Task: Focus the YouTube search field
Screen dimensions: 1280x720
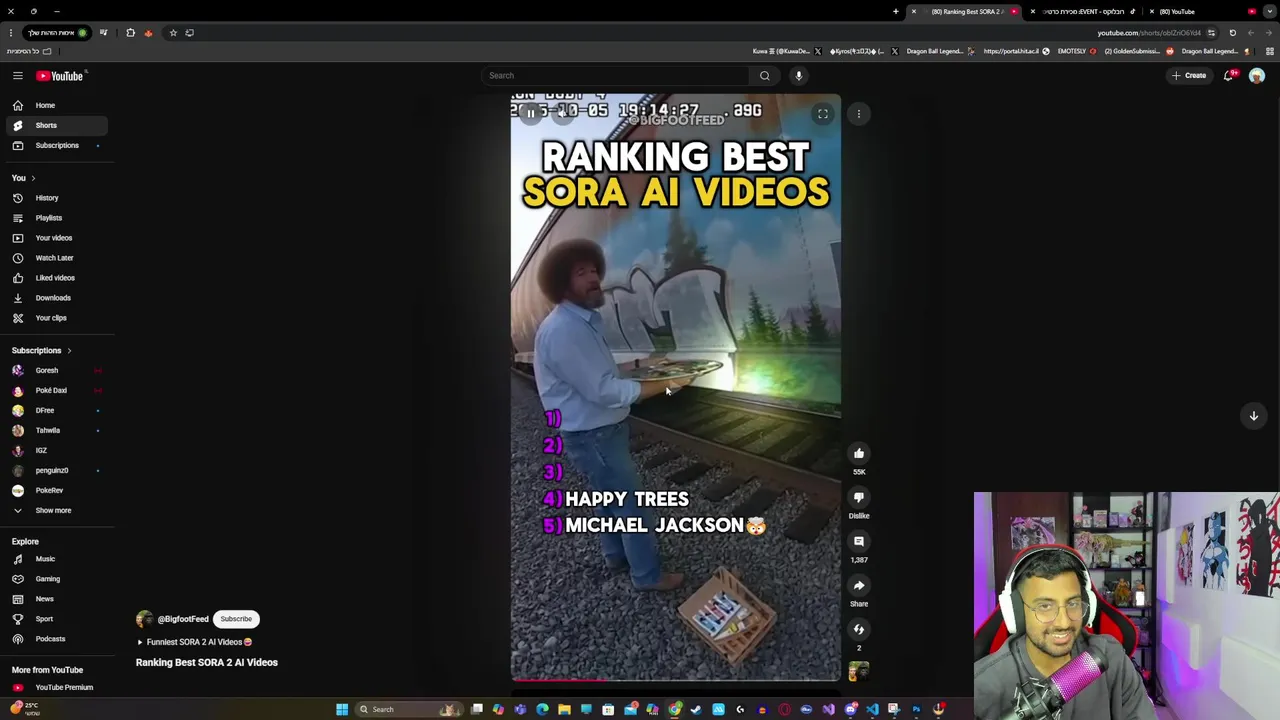Action: click(x=615, y=76)
